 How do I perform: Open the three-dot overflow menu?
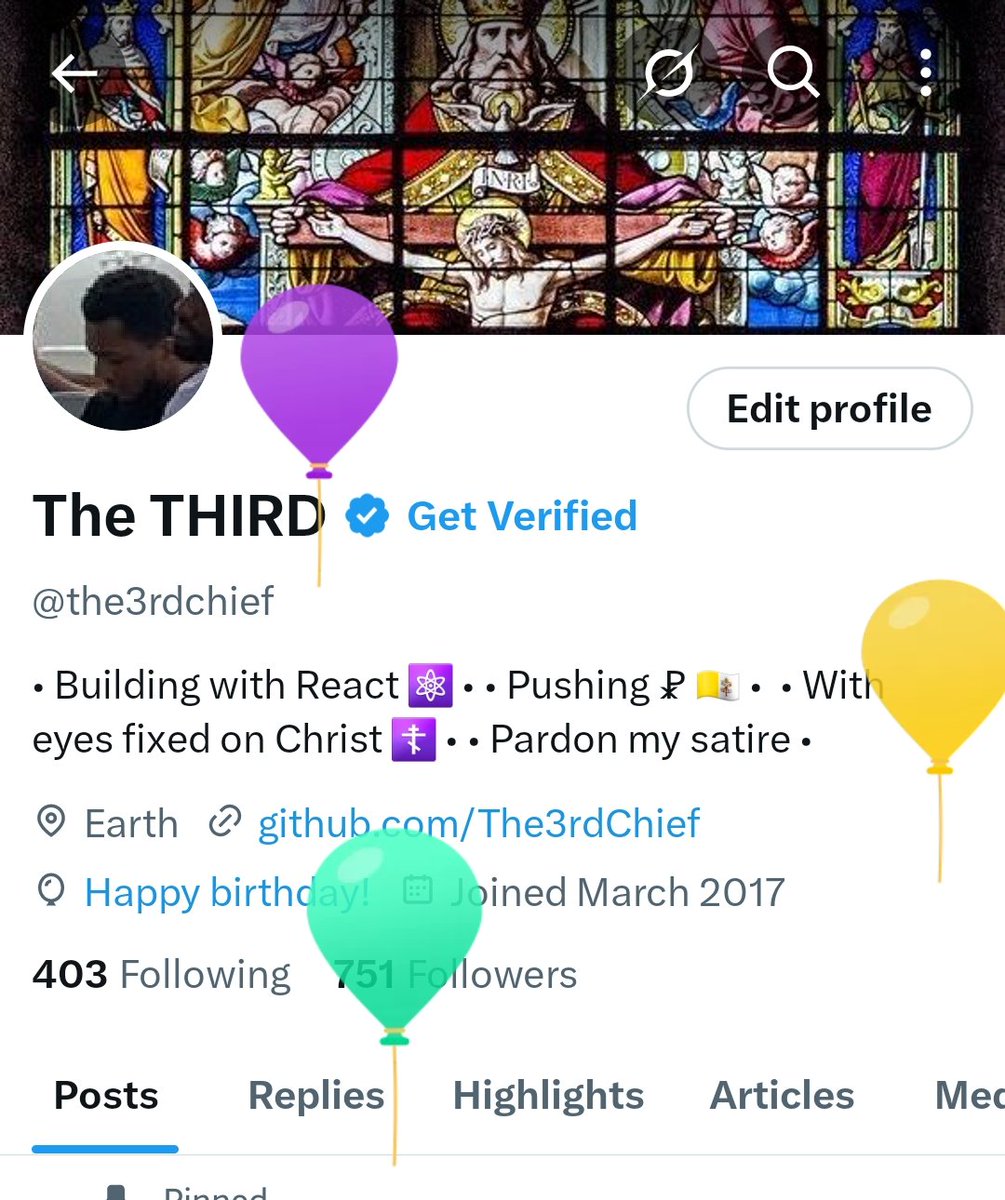tap(926, 73)
